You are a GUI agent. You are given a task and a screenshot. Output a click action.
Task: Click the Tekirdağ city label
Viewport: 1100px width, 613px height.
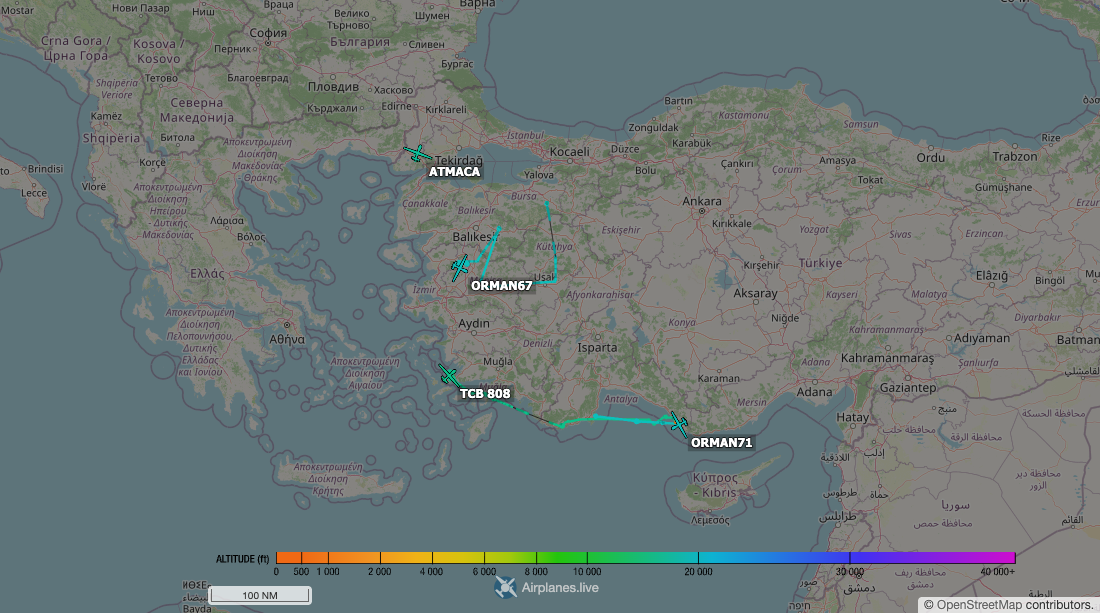459,160
